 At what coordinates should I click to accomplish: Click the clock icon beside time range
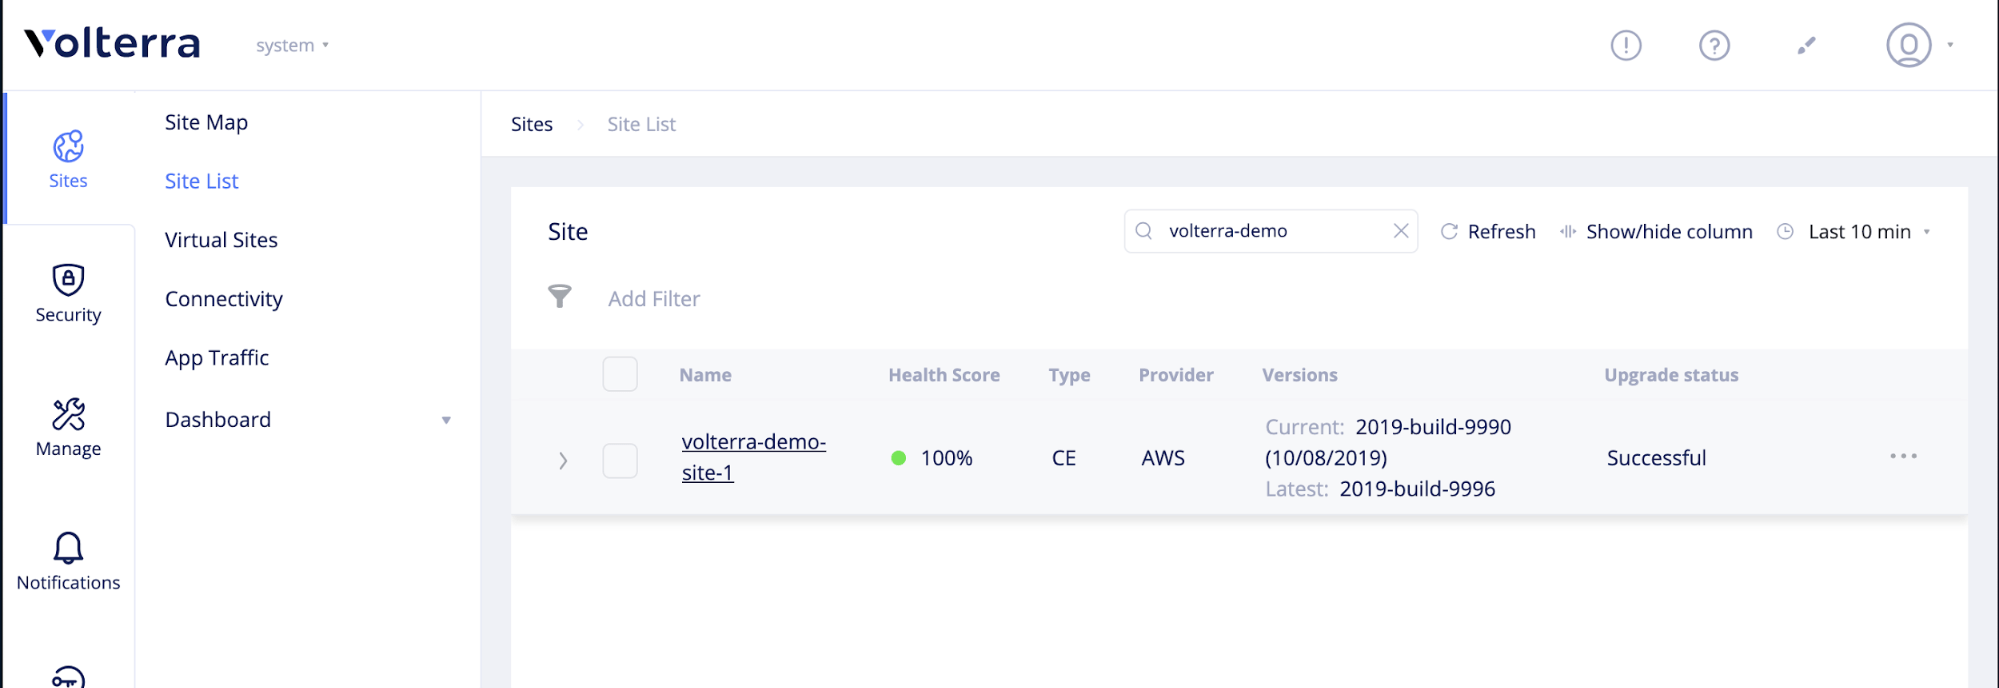[1785, 232]
